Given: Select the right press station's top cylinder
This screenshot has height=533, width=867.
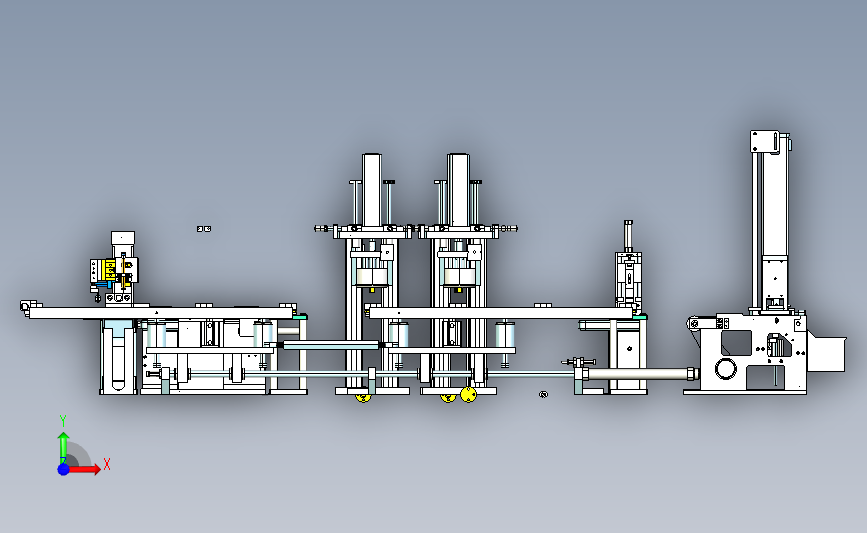Looking at the screenshot, I should coord(458,190).
